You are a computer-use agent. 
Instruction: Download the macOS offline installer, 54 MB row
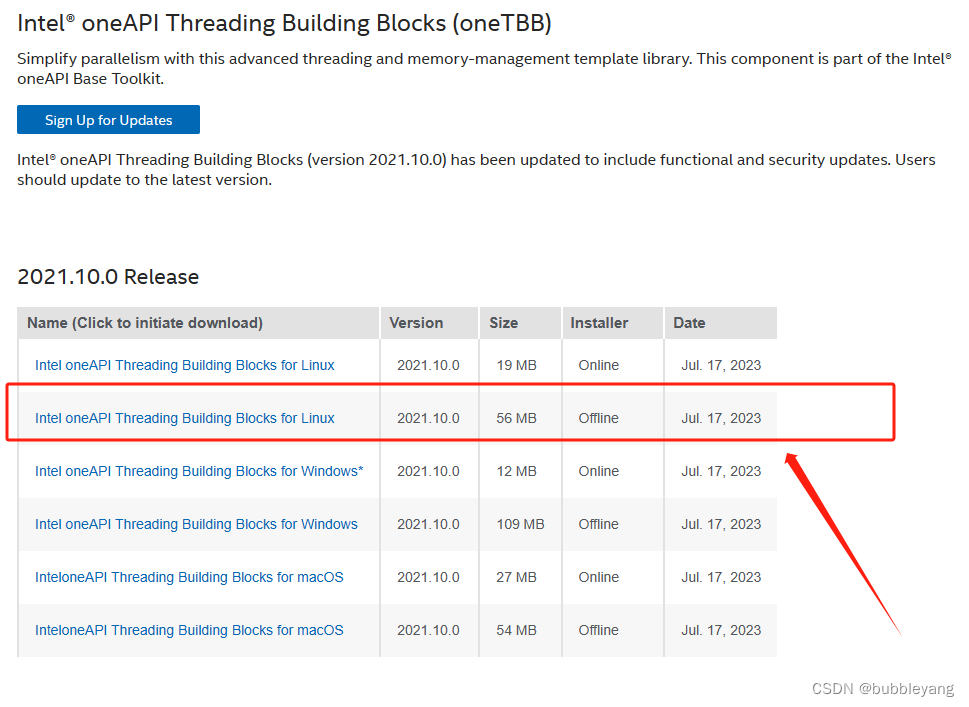click(x=189, y=630)
